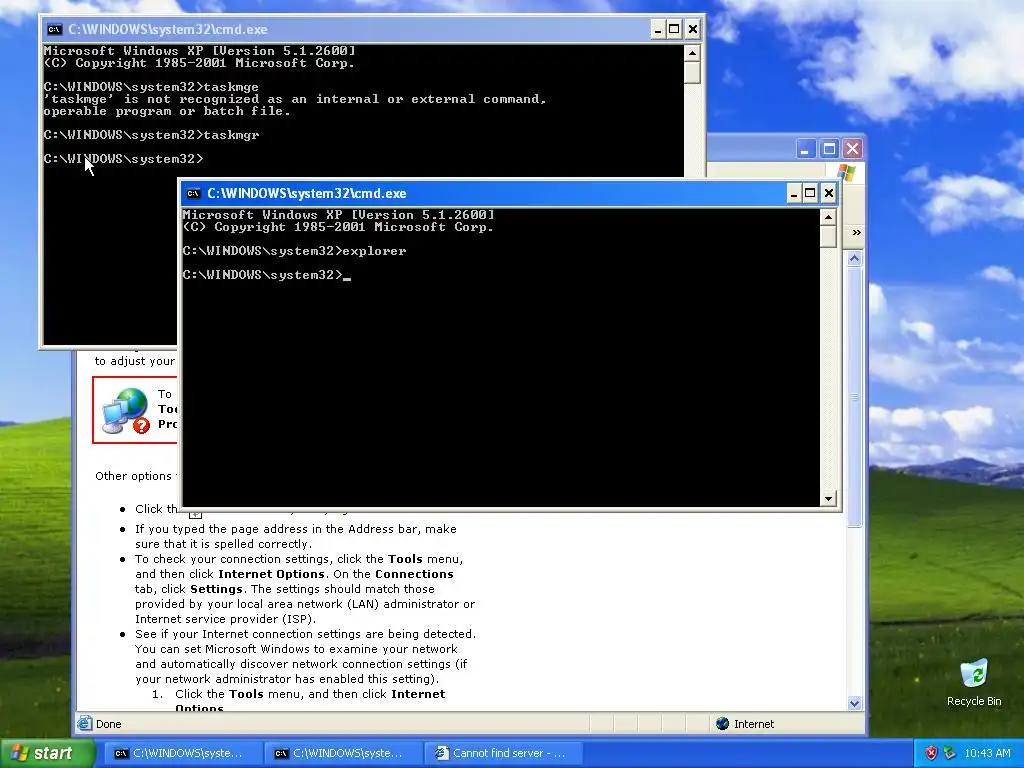Minimize the Internet Explorer window

click(x=805, y=149)
